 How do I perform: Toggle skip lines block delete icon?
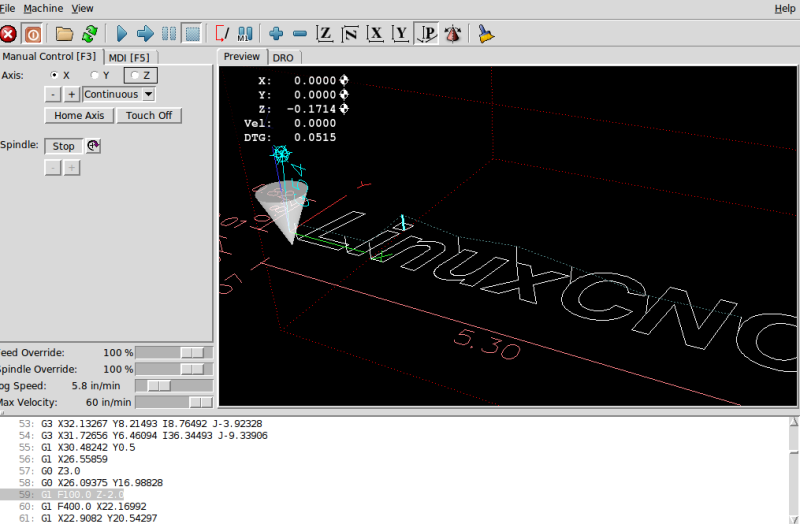[222, 34]
